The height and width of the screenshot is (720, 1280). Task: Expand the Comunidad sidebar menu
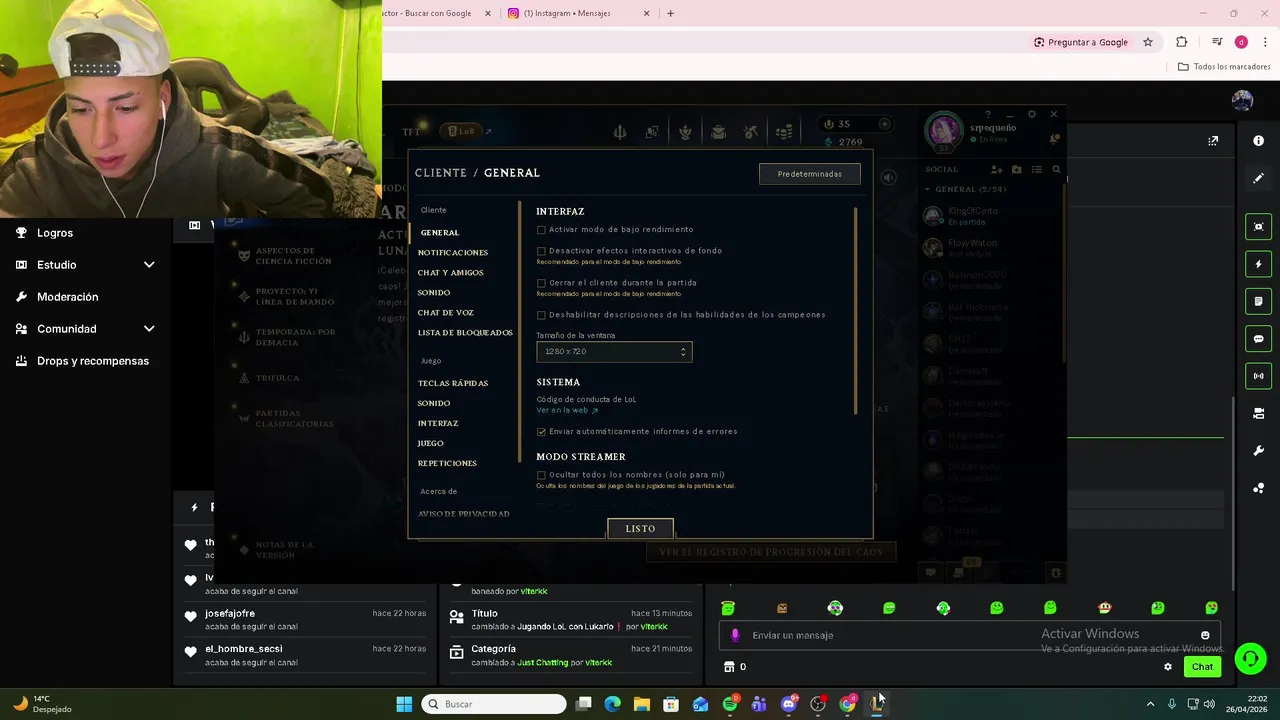pos(85,329)
